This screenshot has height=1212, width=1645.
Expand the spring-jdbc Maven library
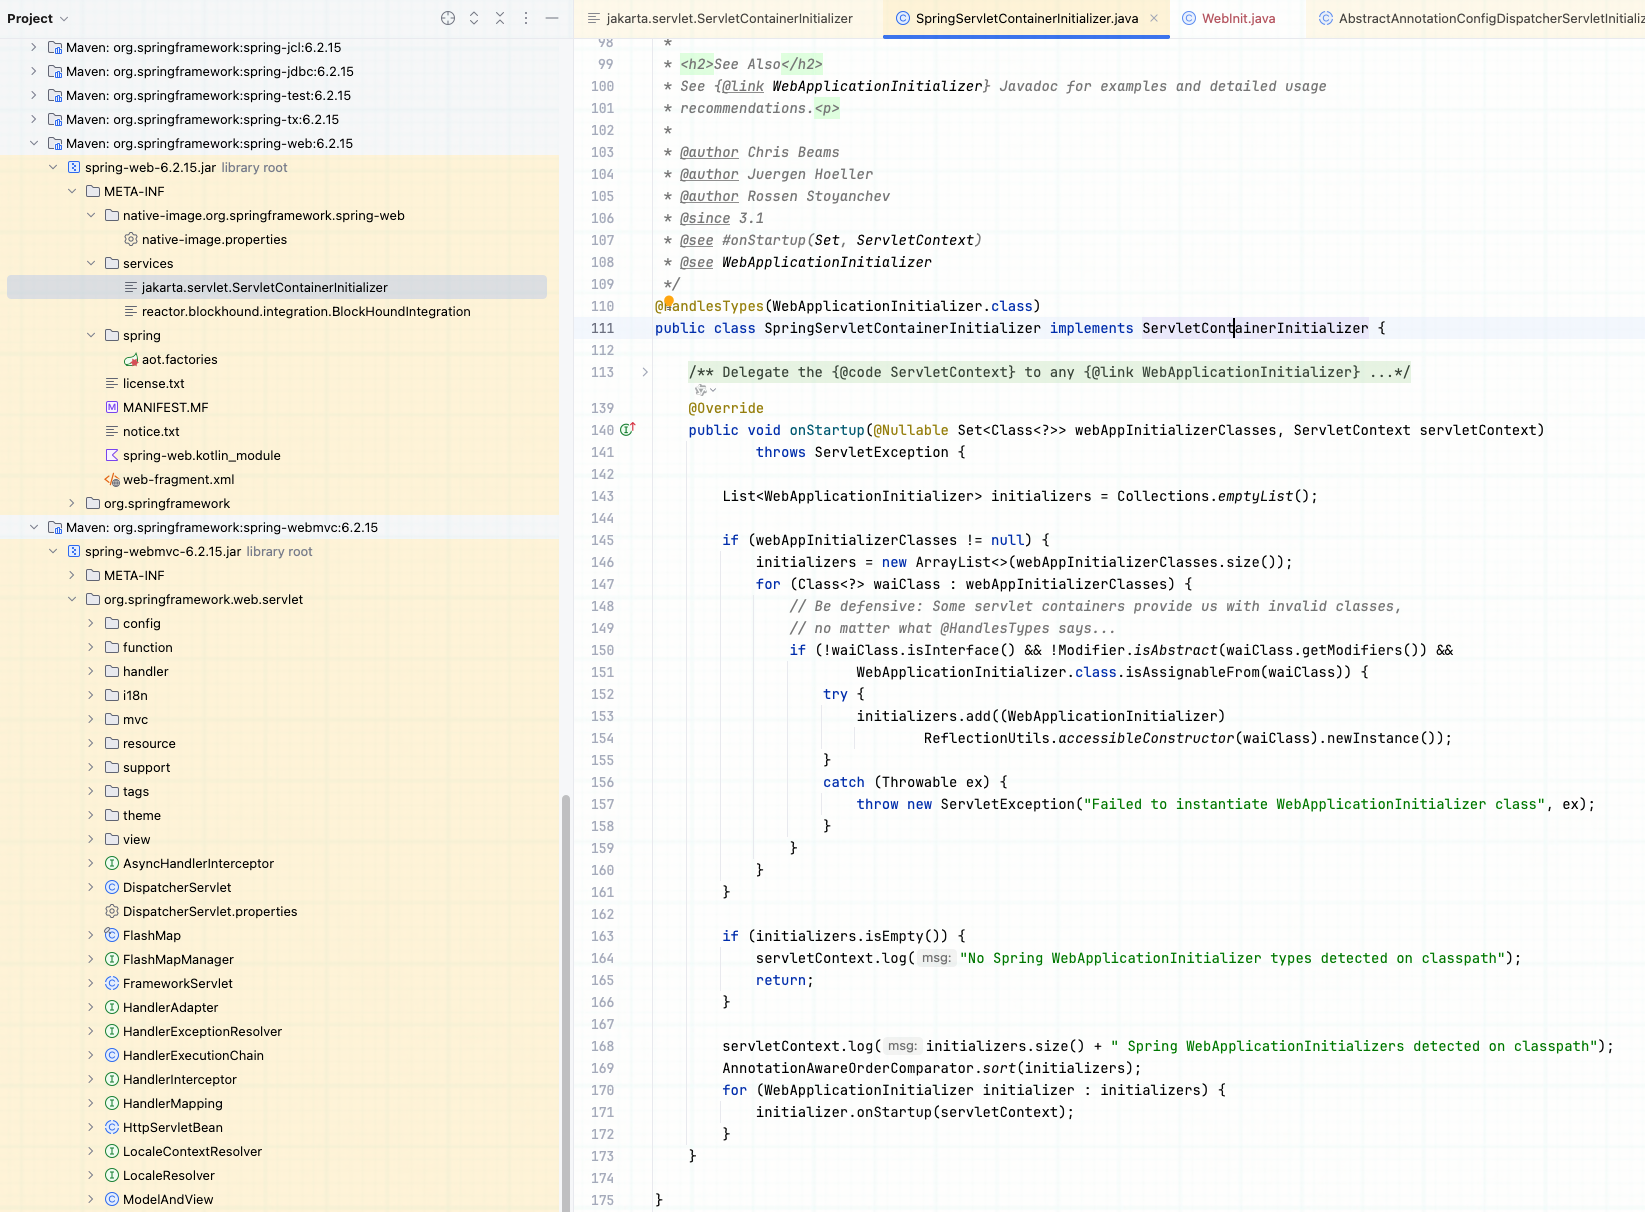click(34, 72)
